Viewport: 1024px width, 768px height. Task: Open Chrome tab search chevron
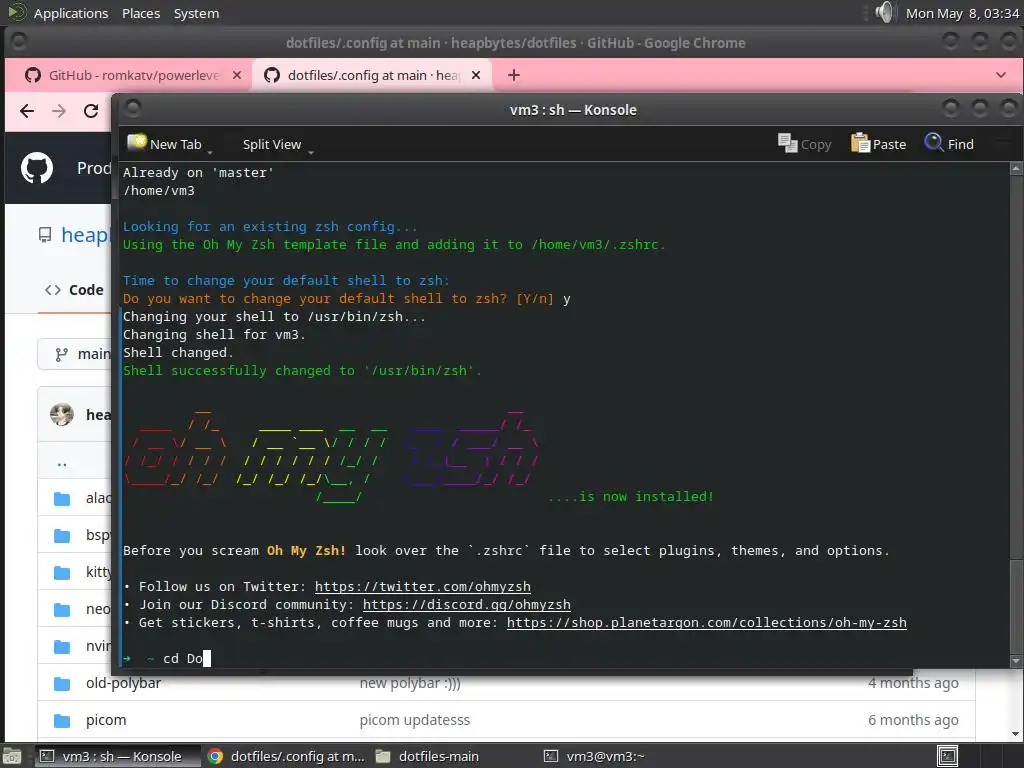1000,75
